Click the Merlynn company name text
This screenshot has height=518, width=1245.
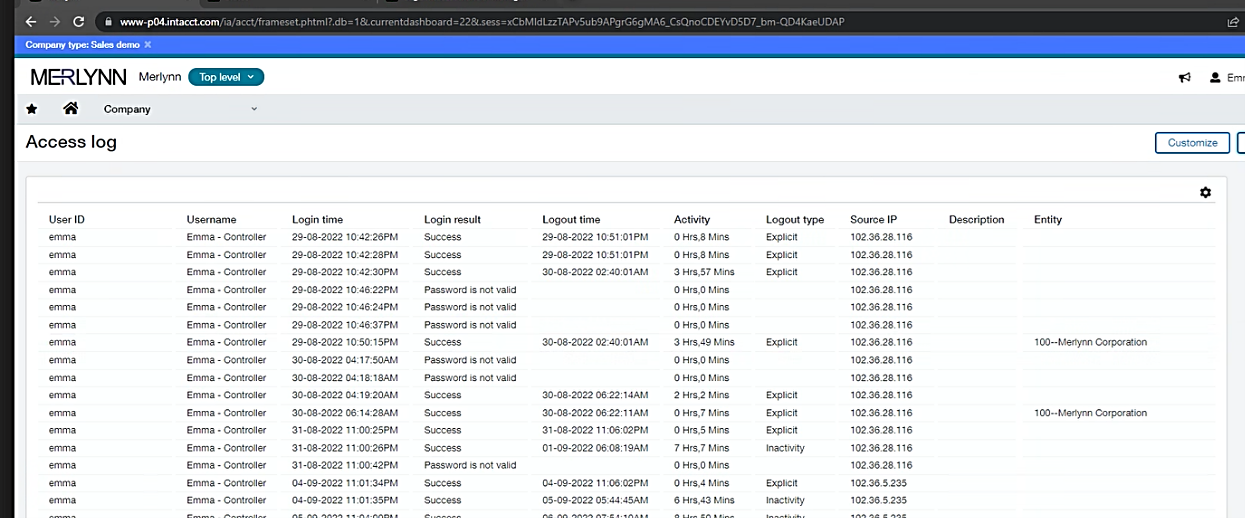click(160, 77)
